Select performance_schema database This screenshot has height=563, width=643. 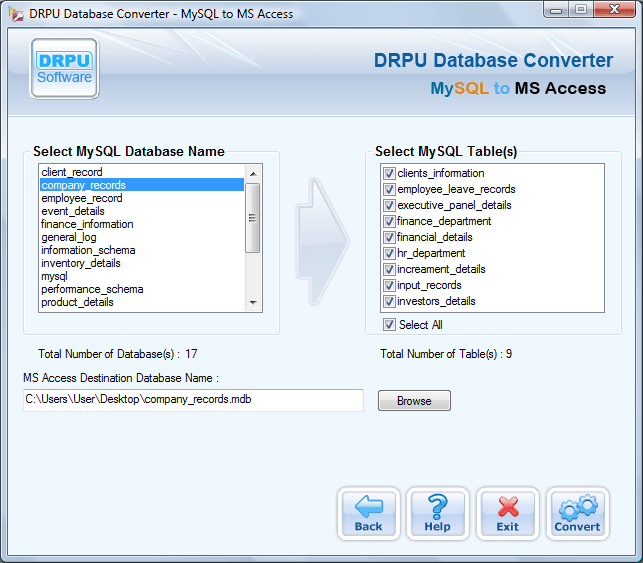[142, 289]
